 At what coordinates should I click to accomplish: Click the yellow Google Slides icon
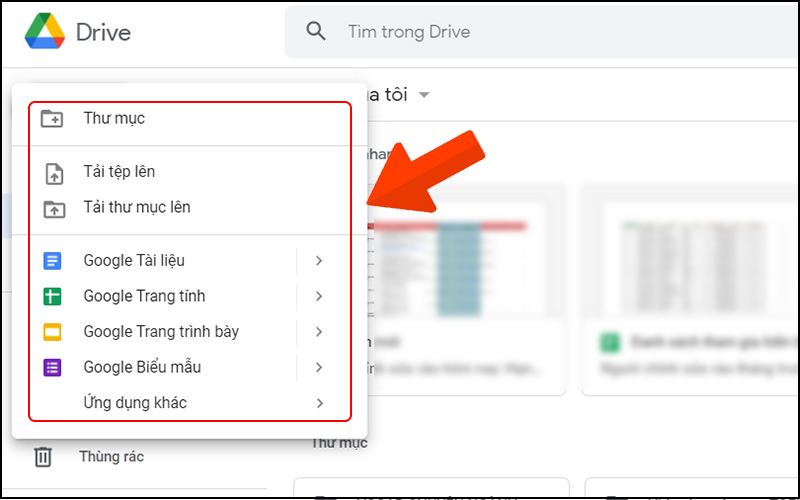[x=52, y=332]
